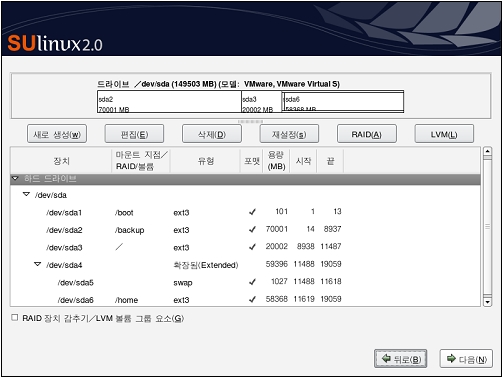Click the 재설정(s) reset button
Screen dimensions: 503x378
pos(289,134)
